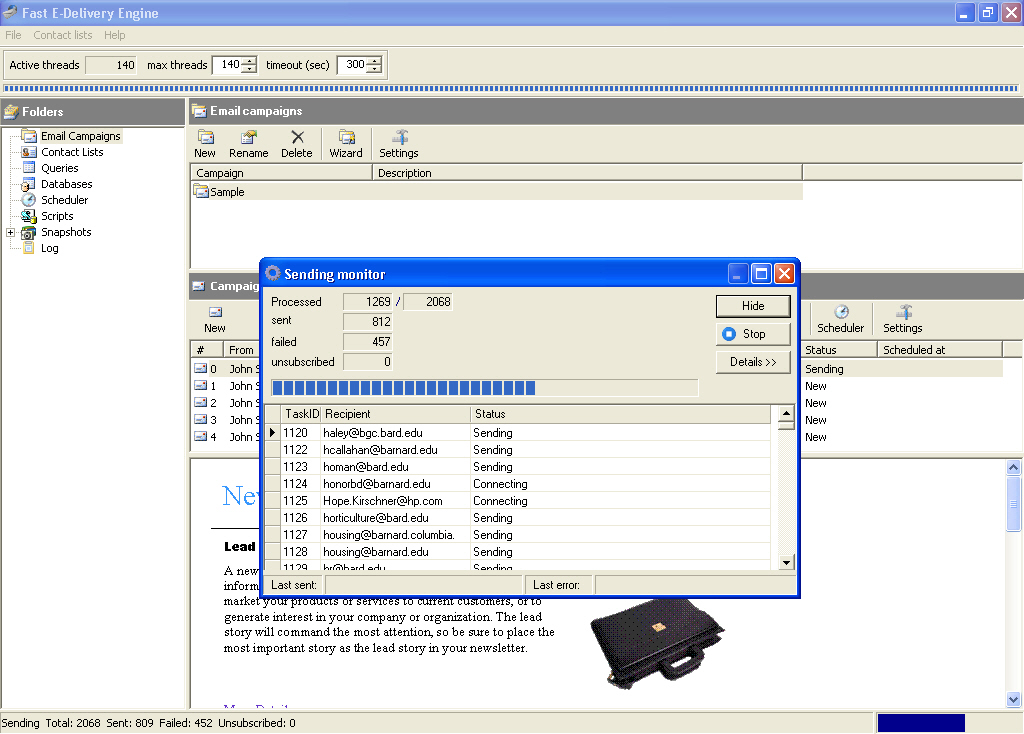Expand Details >> in Sending monitor
The image size is (1024, 734).
pyautogui.click(x=753, y=362)
